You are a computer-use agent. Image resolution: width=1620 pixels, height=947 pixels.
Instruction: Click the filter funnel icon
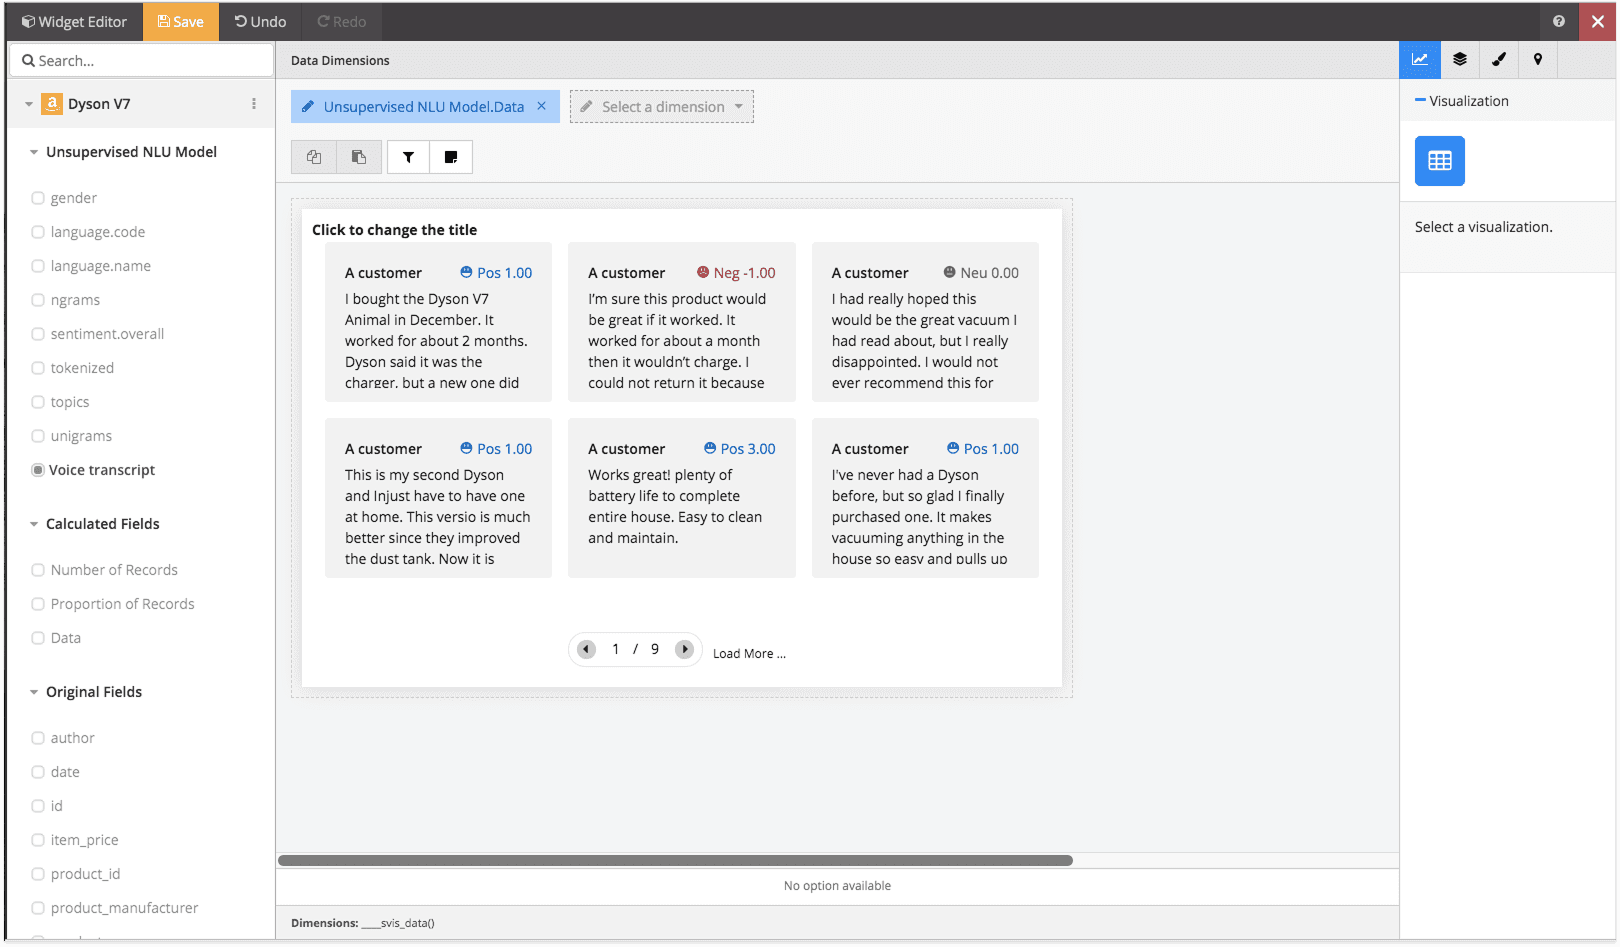pos(408,157)
